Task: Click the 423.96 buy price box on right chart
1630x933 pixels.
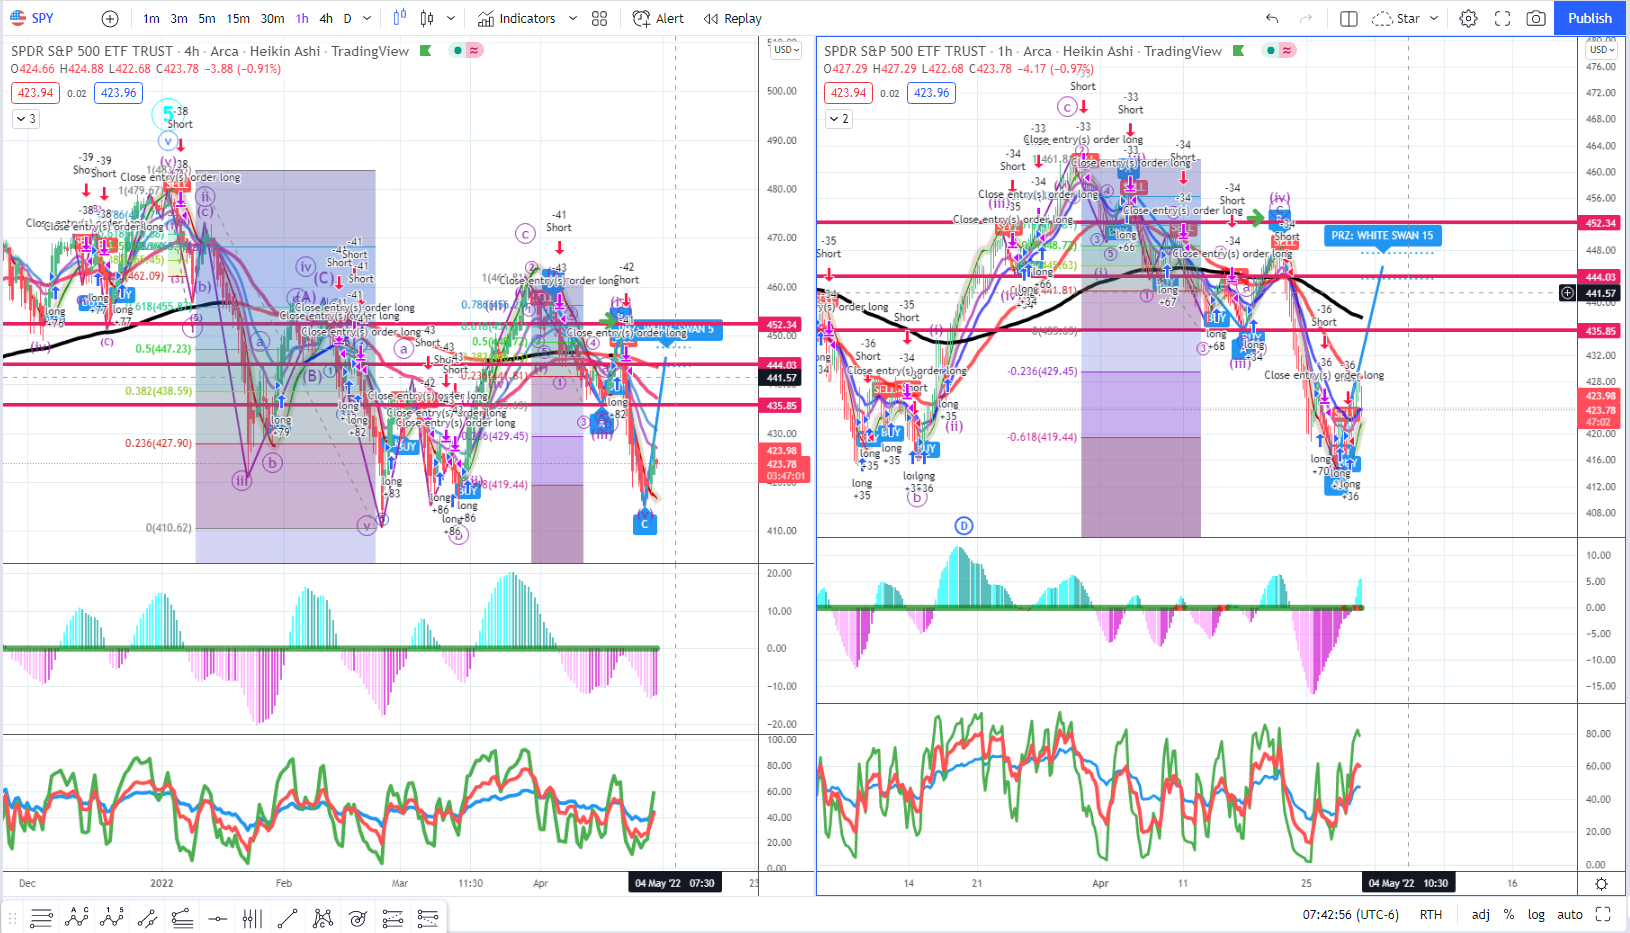Action: coord(931,93)
